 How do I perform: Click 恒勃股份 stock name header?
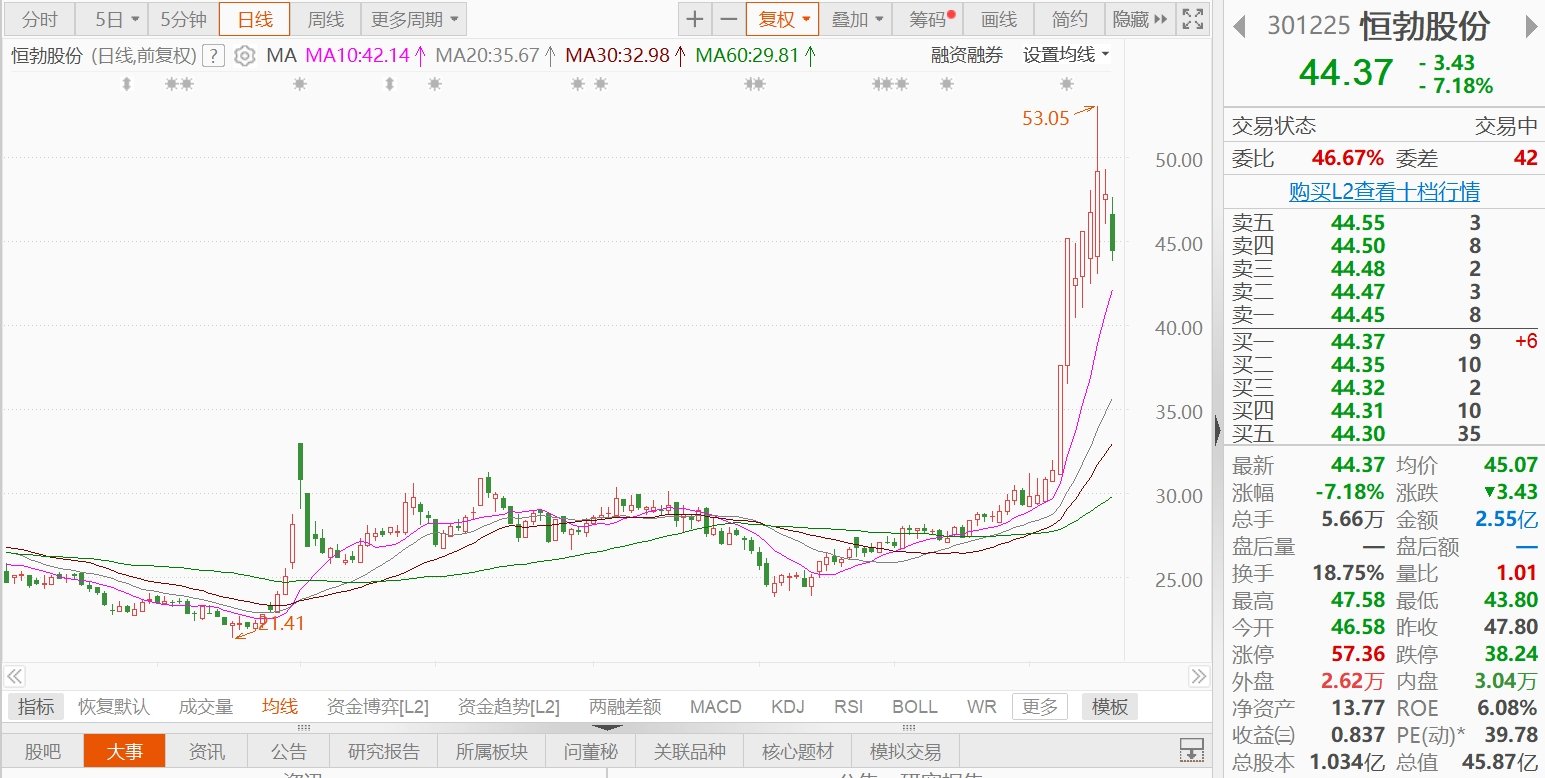[1425, 25]
